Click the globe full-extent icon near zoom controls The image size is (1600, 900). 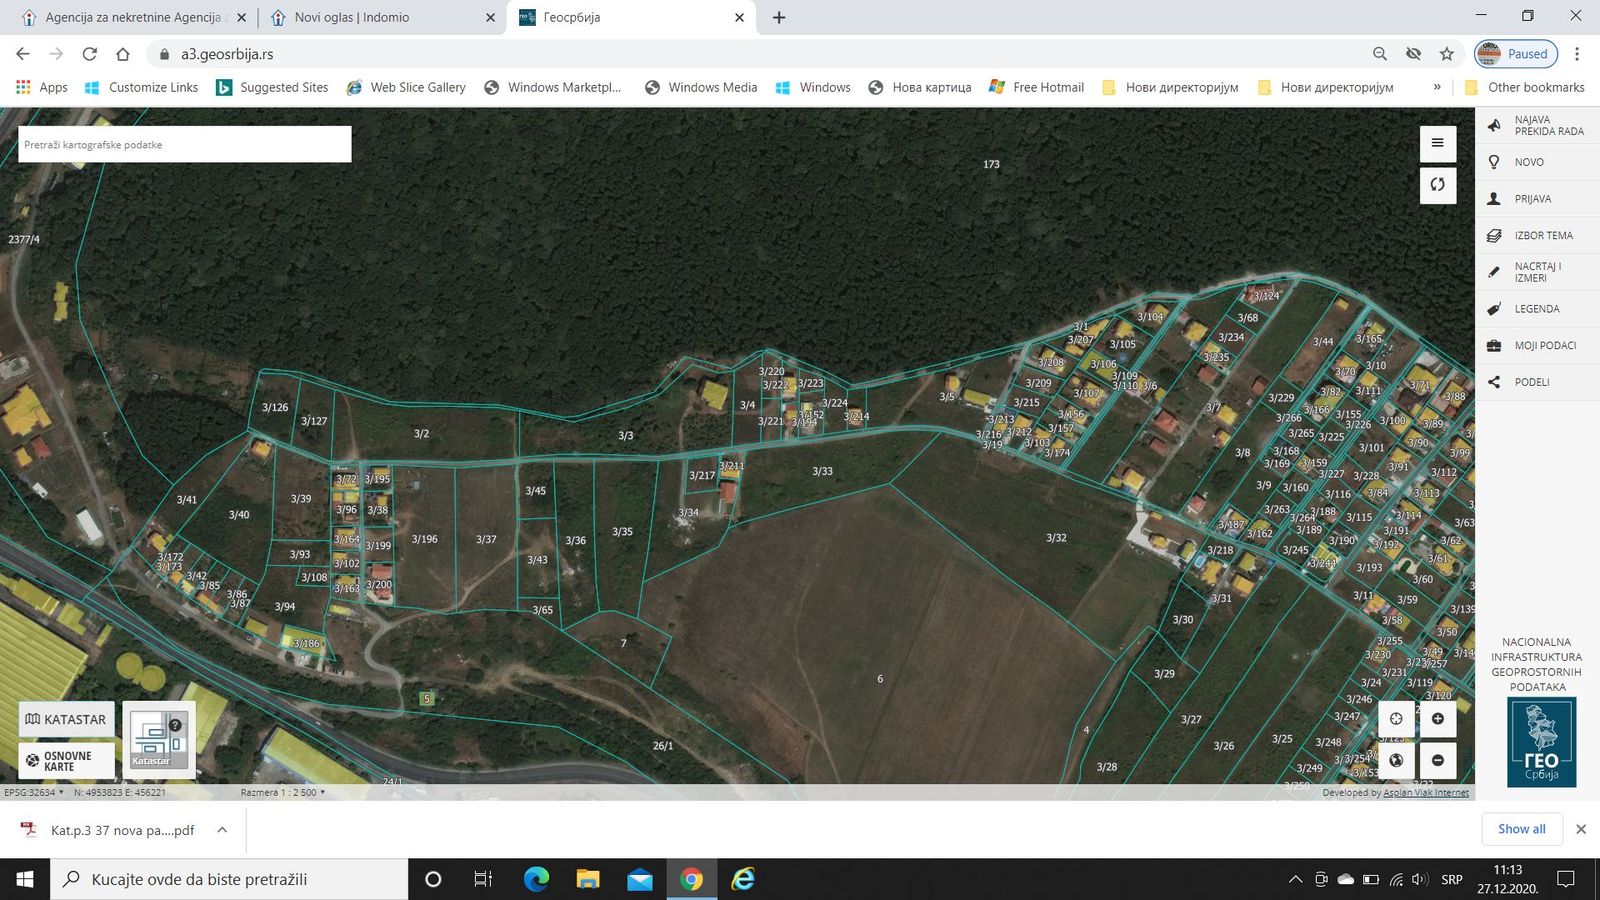1396,760
